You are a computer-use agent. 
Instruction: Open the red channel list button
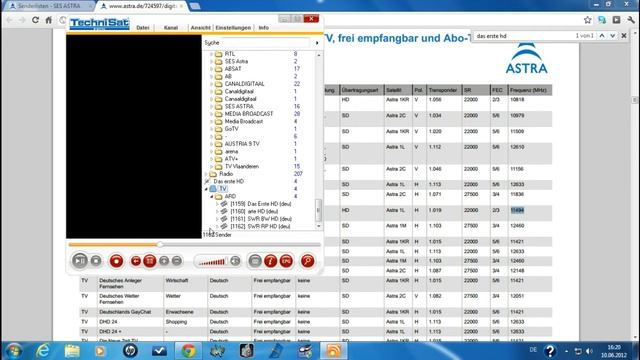coord(150,261)
